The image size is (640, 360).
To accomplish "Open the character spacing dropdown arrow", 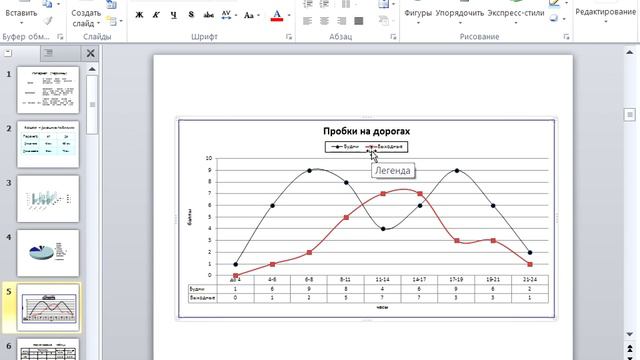I will (236, 16).
